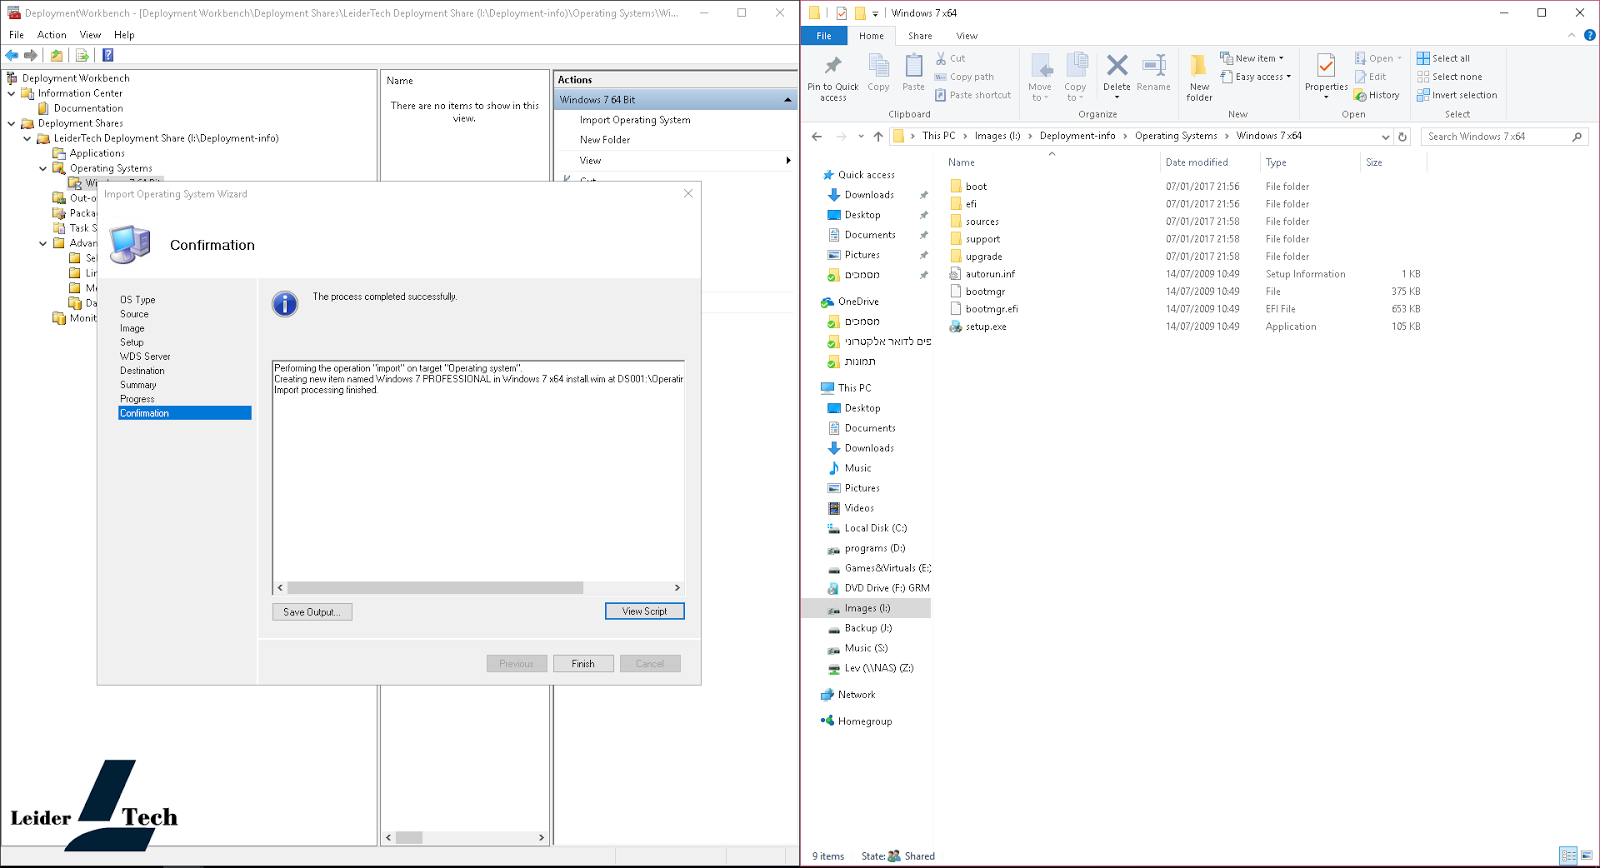The height and width of the screenshot is (868, 1600).
Task: Open the Help menu in Deployment Workbench
Action: 124,35
